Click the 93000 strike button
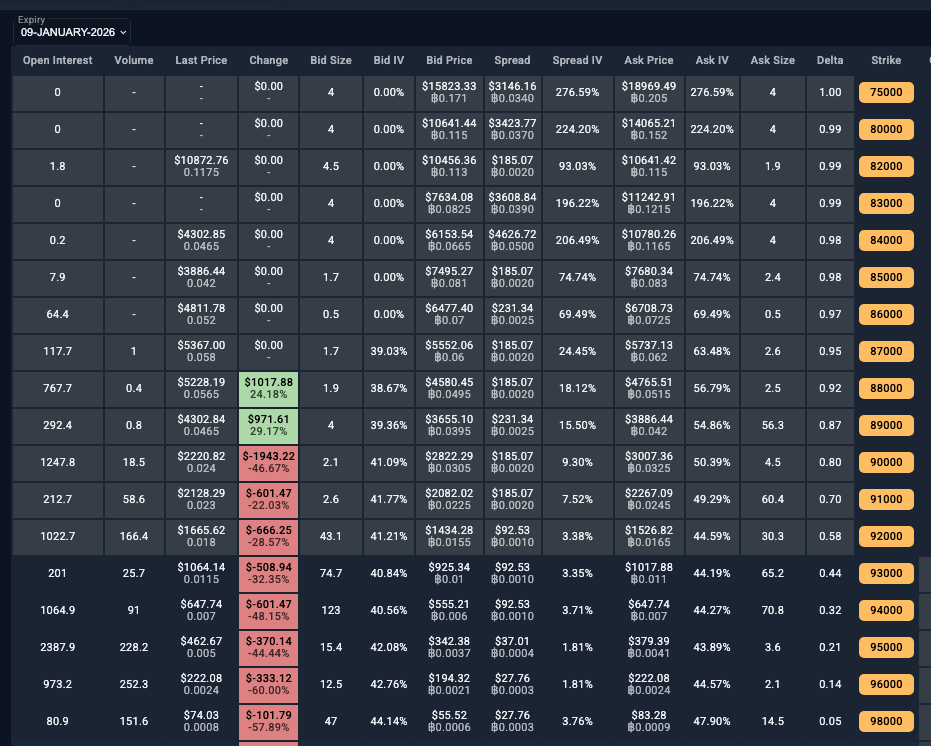This screenshot has height=746, width=931. 886,573
